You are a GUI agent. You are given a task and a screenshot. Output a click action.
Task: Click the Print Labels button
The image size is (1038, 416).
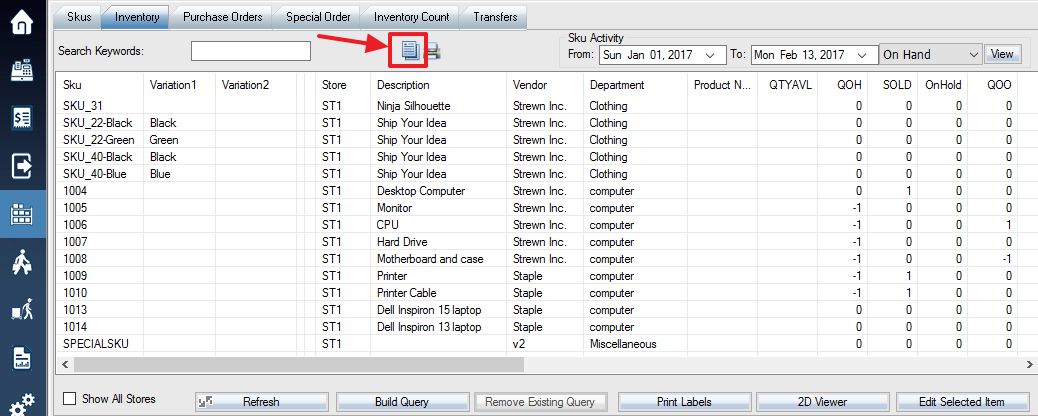pyautogui.click(x=684, y=401)
